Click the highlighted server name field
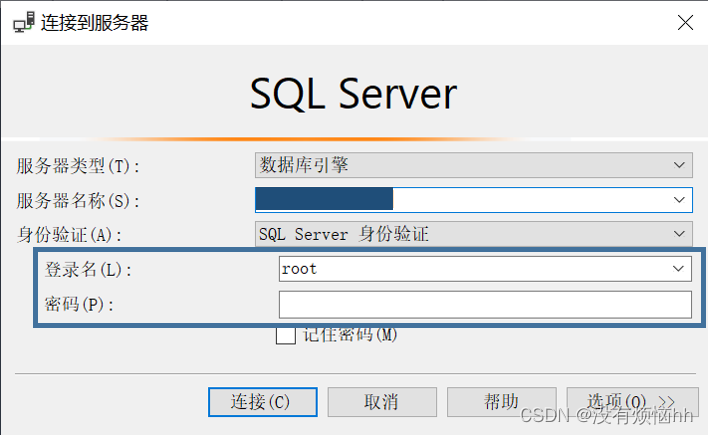The height and width of the screenshot is (435, 708). [x=474, y=200]
